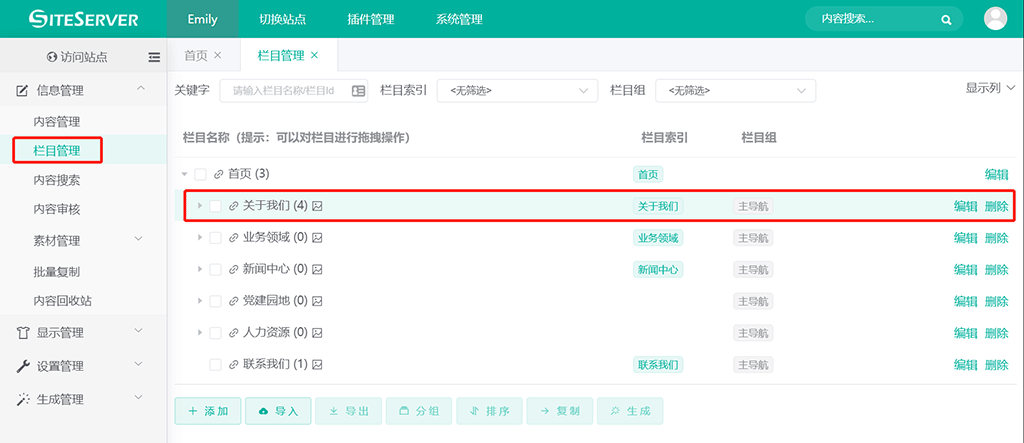Image resolution: width=1024 pixels, height=443 pixels.
Task: Click the link icon beside 首页 (3)
Action: coord(219,174)
